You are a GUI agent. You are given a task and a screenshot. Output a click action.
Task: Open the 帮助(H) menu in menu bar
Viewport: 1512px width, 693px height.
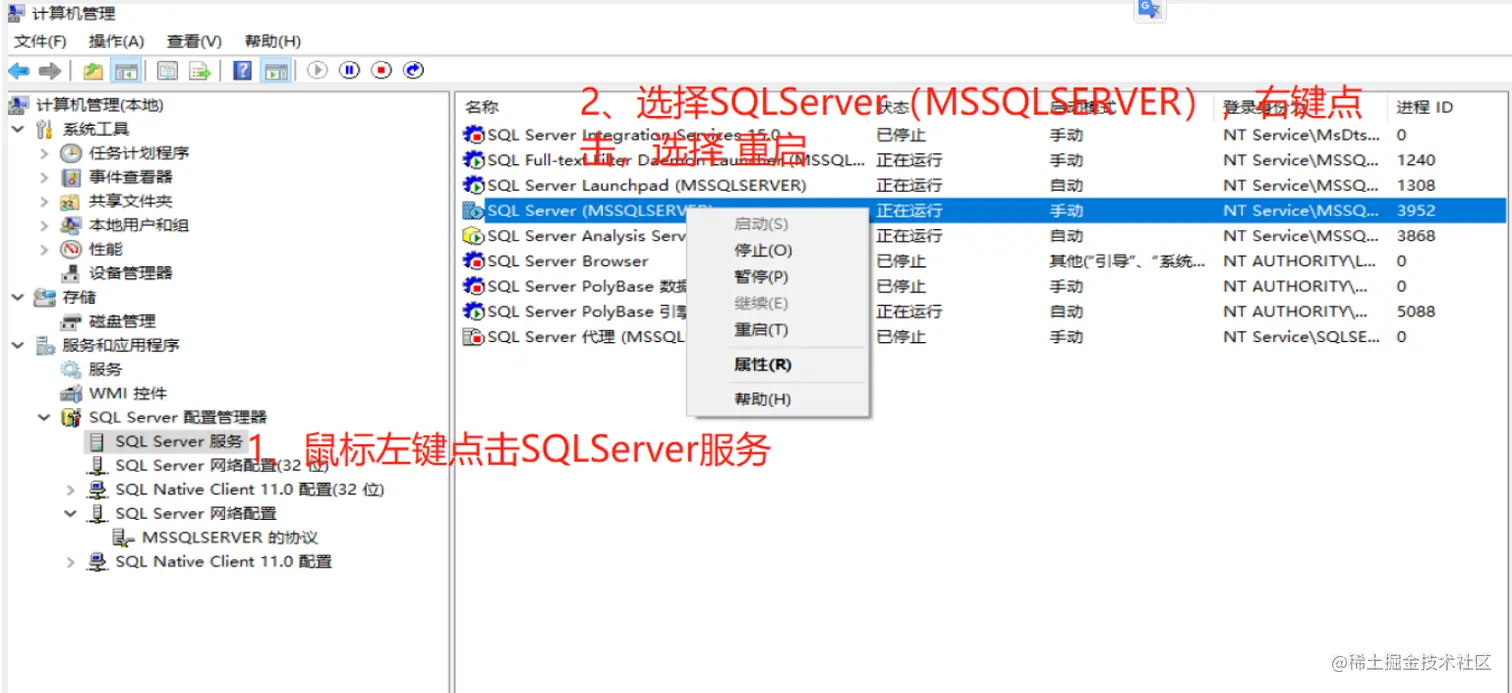[x=273, y=41]
